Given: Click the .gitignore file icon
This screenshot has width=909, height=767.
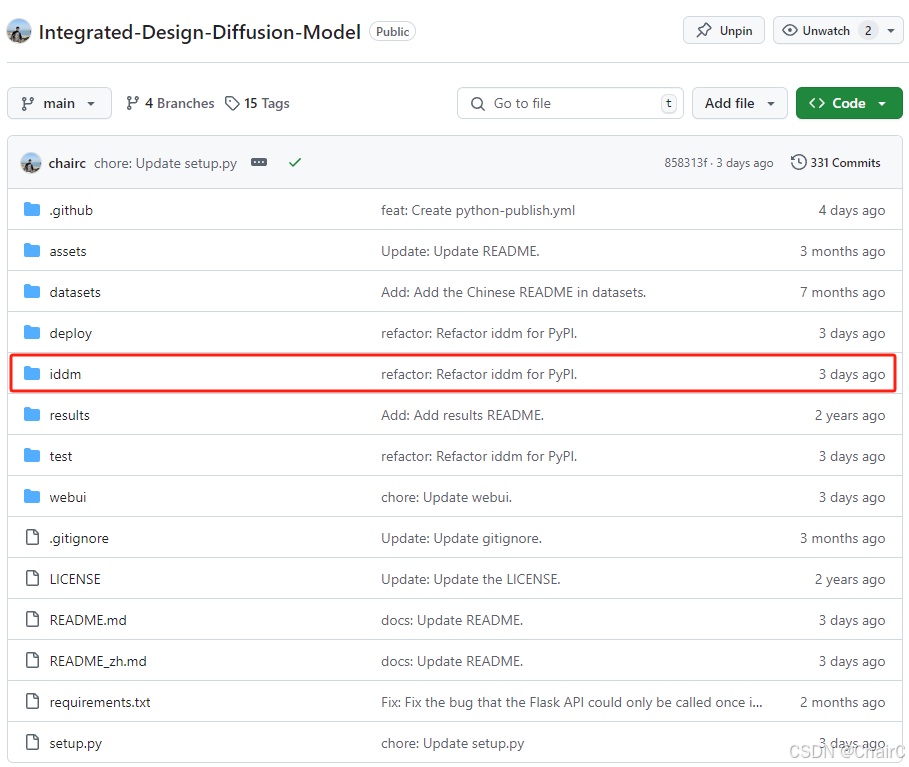Looking at the screenshot, I should point(32,537).
